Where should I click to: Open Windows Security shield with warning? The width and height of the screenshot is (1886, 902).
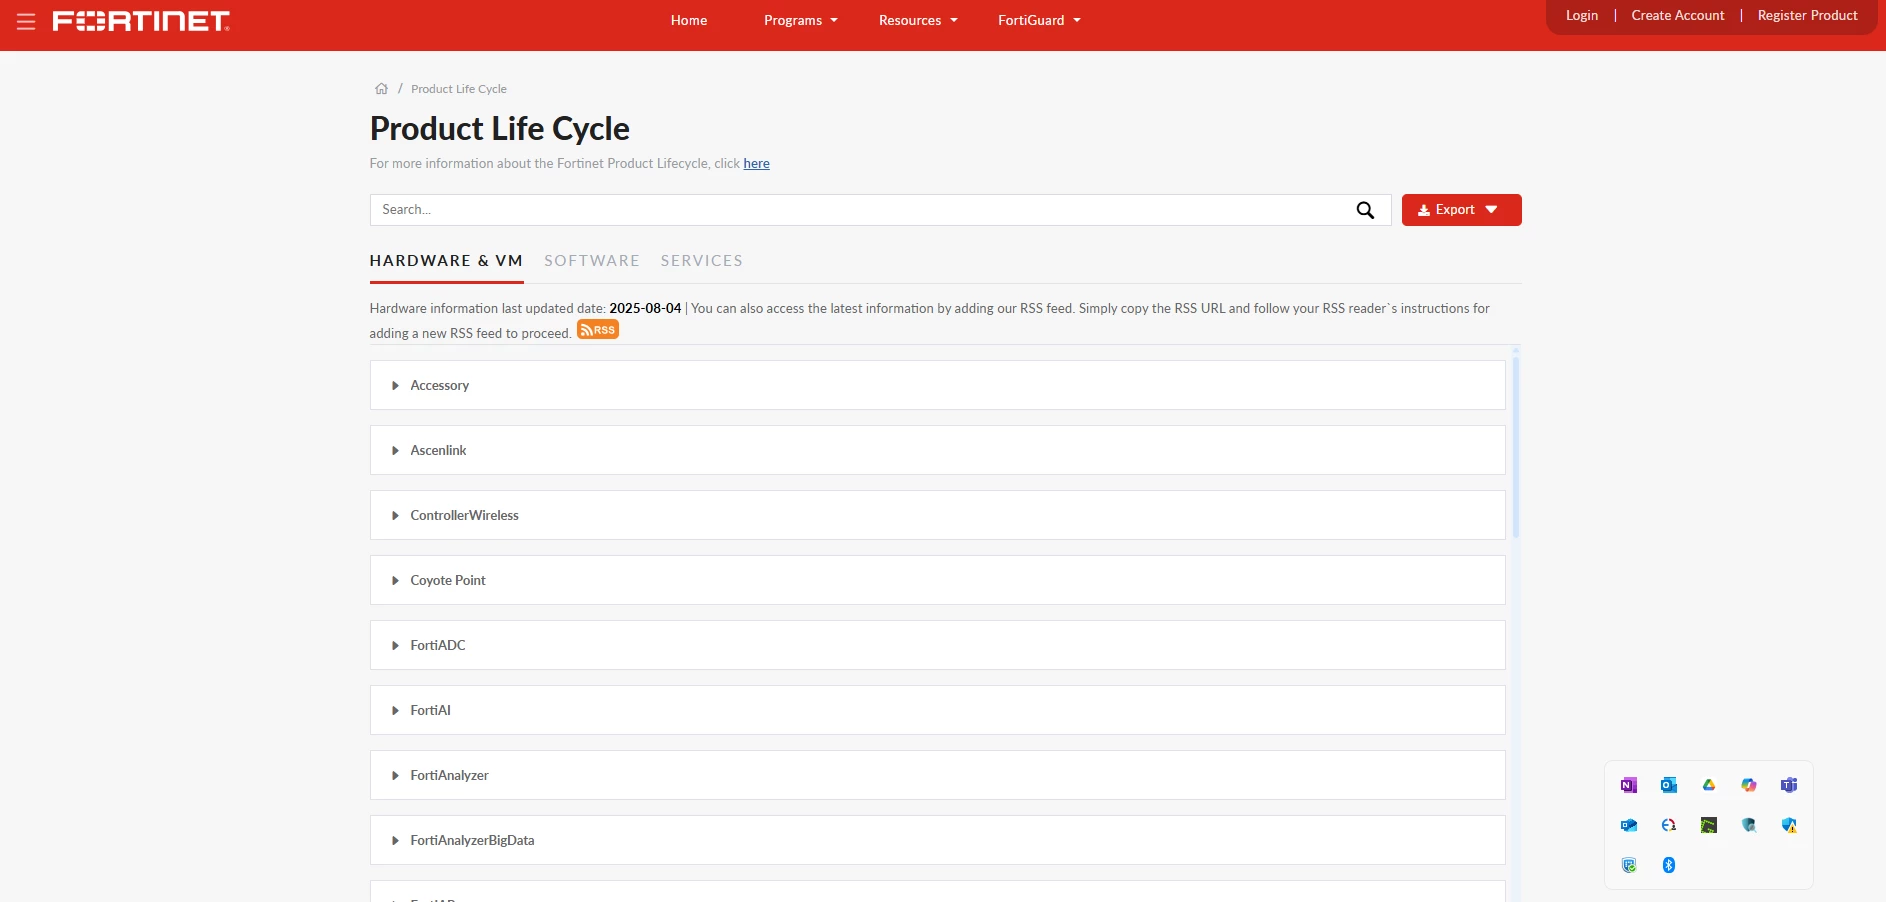point(1789,825)
